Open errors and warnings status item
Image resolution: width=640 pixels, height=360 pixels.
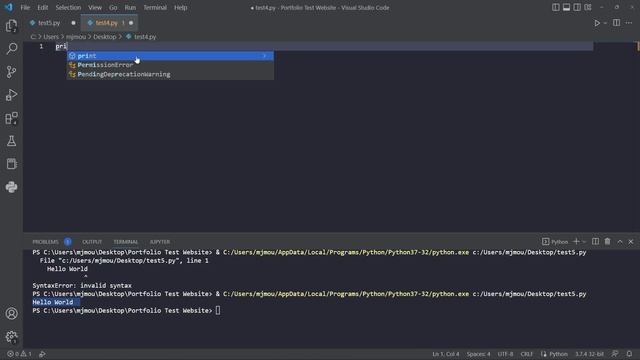coord(19,354)
